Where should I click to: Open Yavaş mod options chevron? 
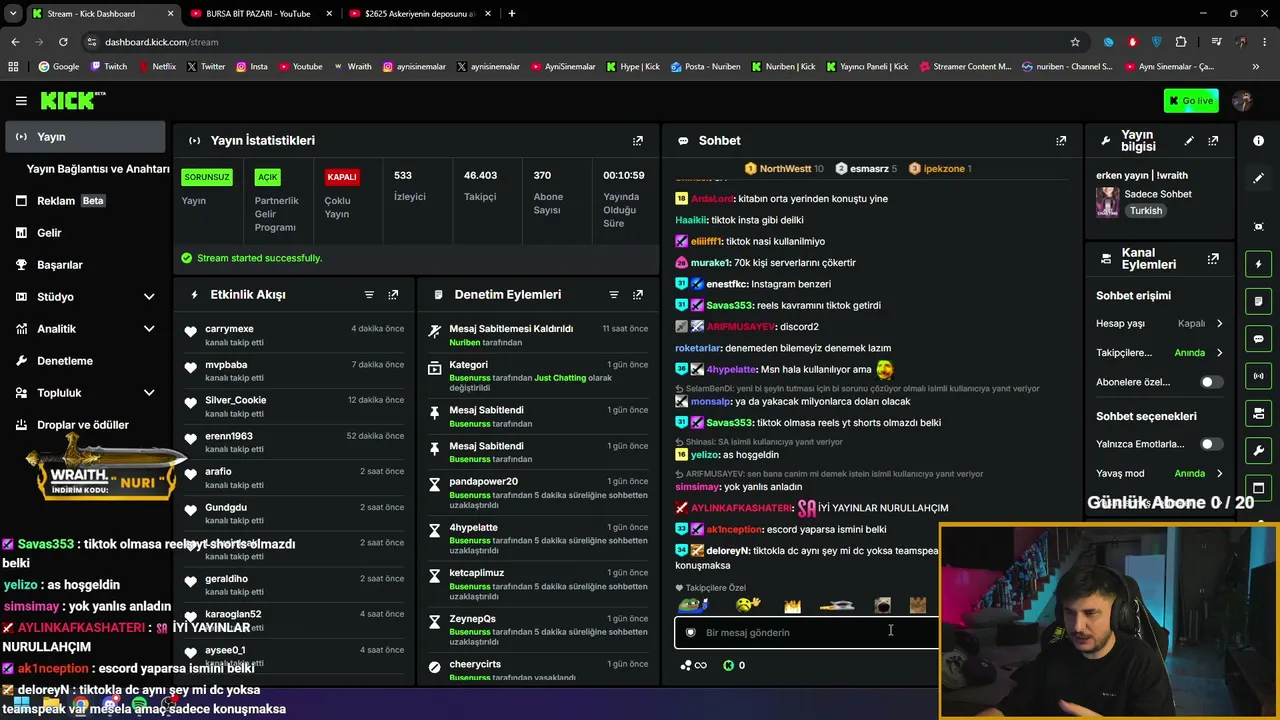coord(1219,474)
